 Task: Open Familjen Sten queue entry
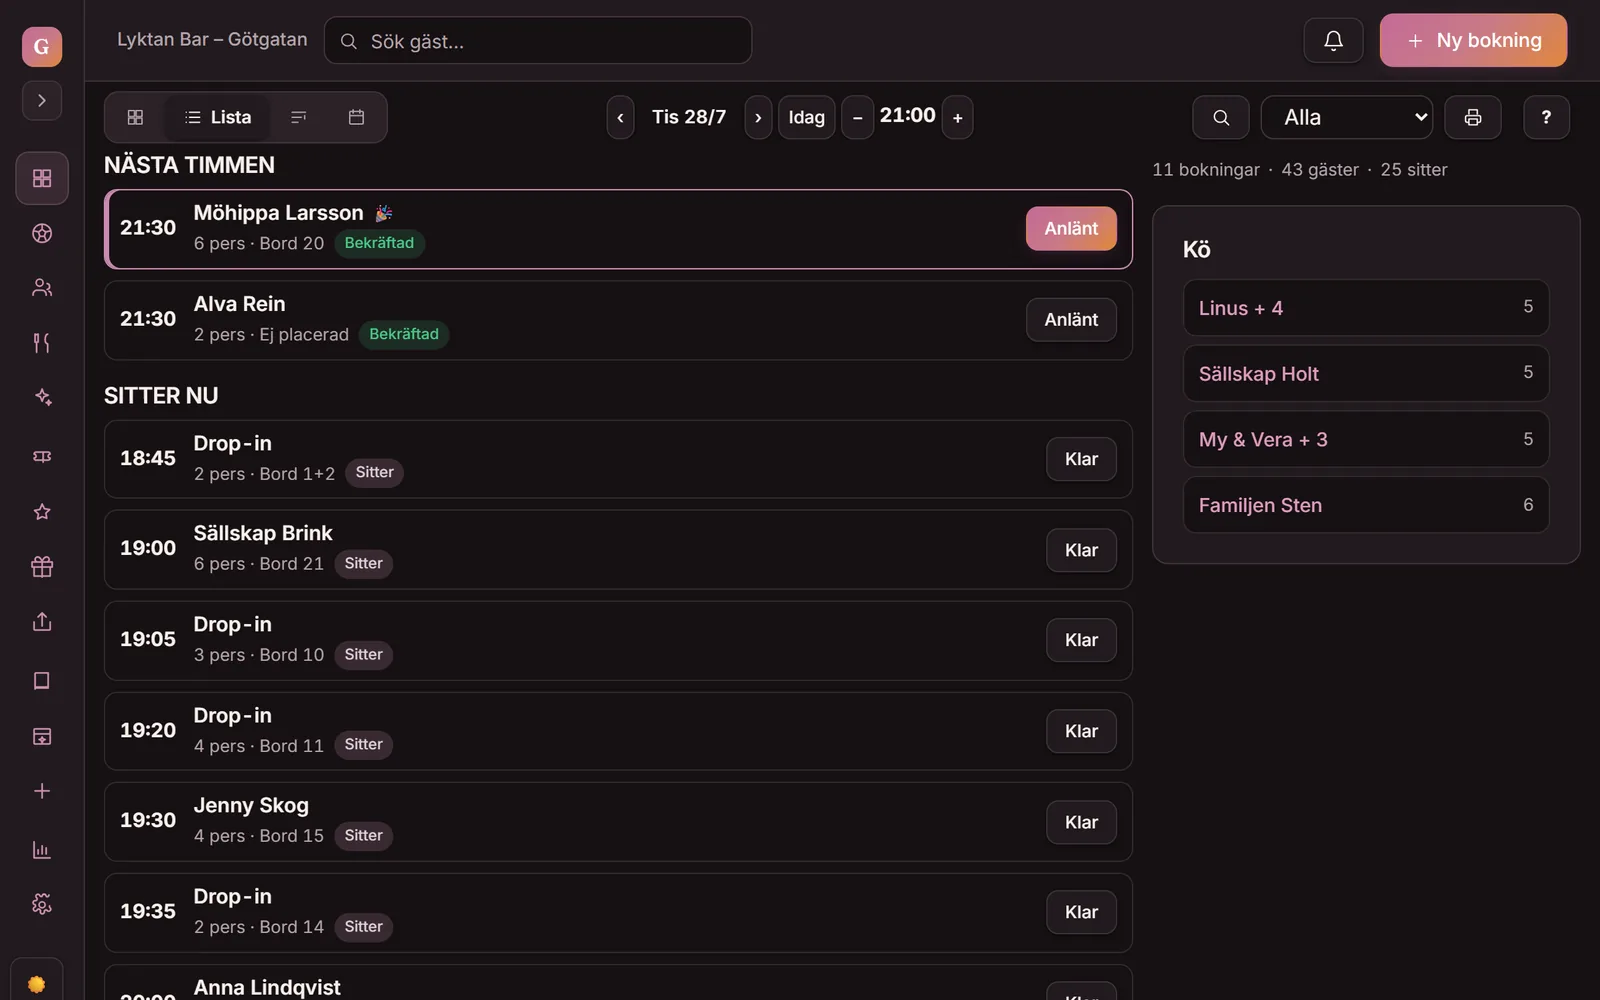(x=1366, y=505)
